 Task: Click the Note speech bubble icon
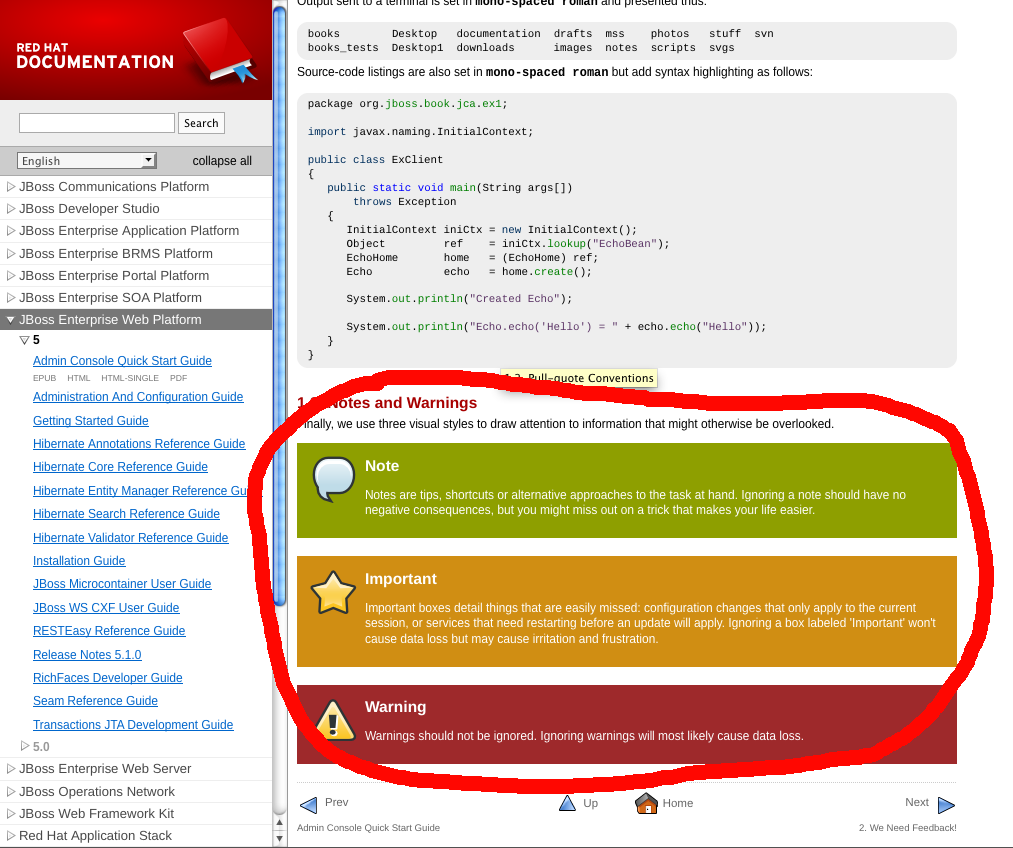point(333,479)
